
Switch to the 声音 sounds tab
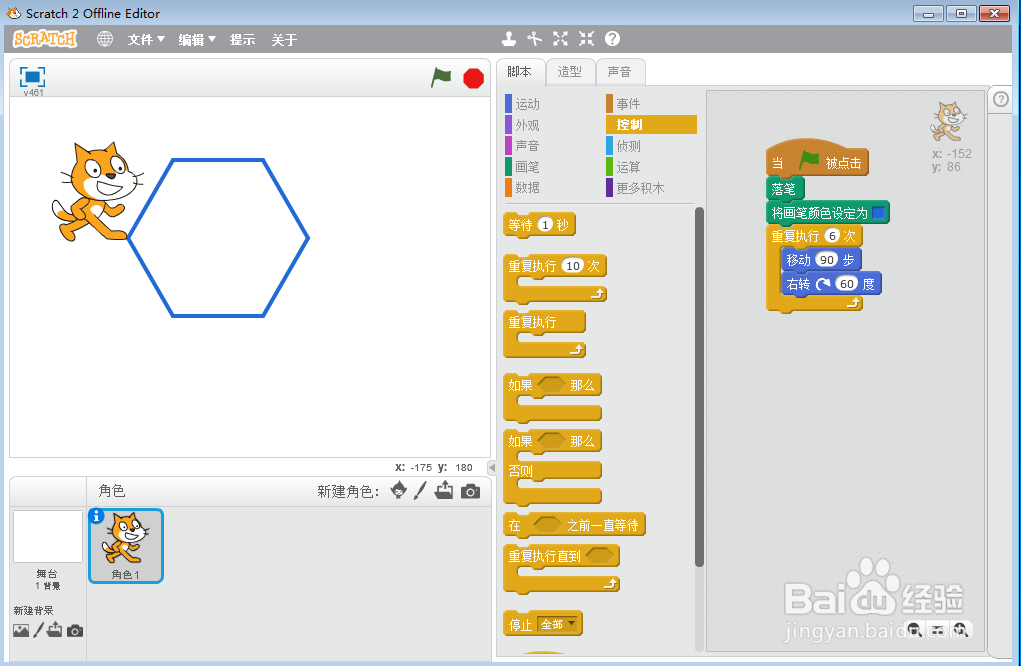click(620, 72)
